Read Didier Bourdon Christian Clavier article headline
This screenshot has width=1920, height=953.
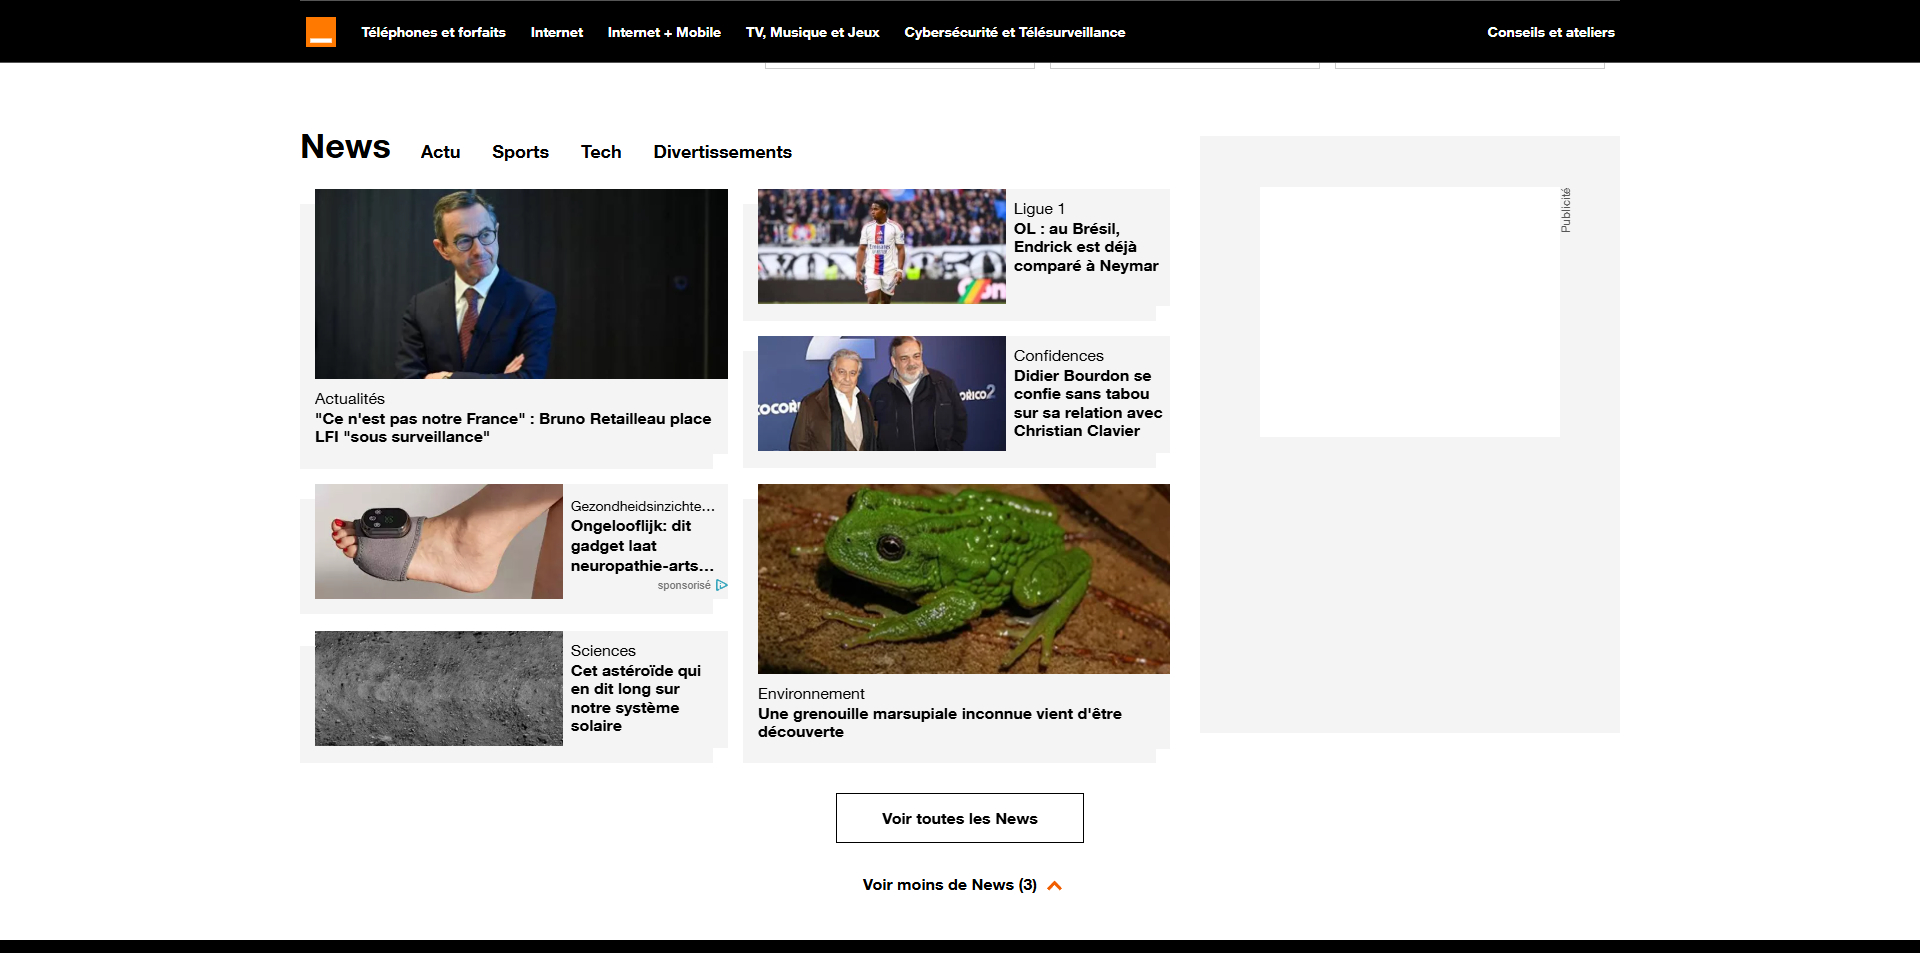click(1088, 403)
